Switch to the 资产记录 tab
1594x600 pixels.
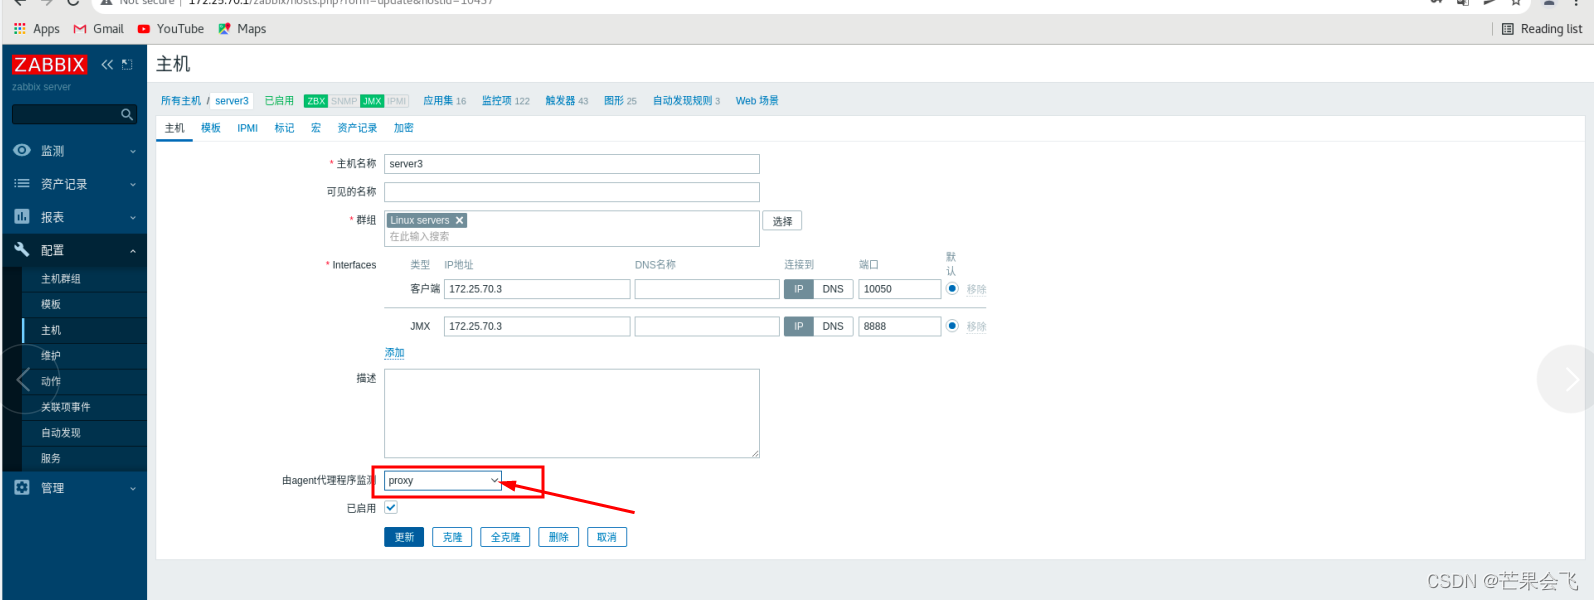tap(357, 128)
